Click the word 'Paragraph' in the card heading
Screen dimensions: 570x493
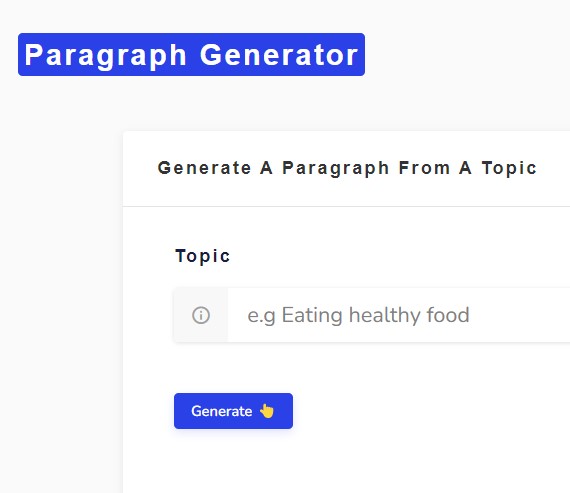(x=336, y=169)
